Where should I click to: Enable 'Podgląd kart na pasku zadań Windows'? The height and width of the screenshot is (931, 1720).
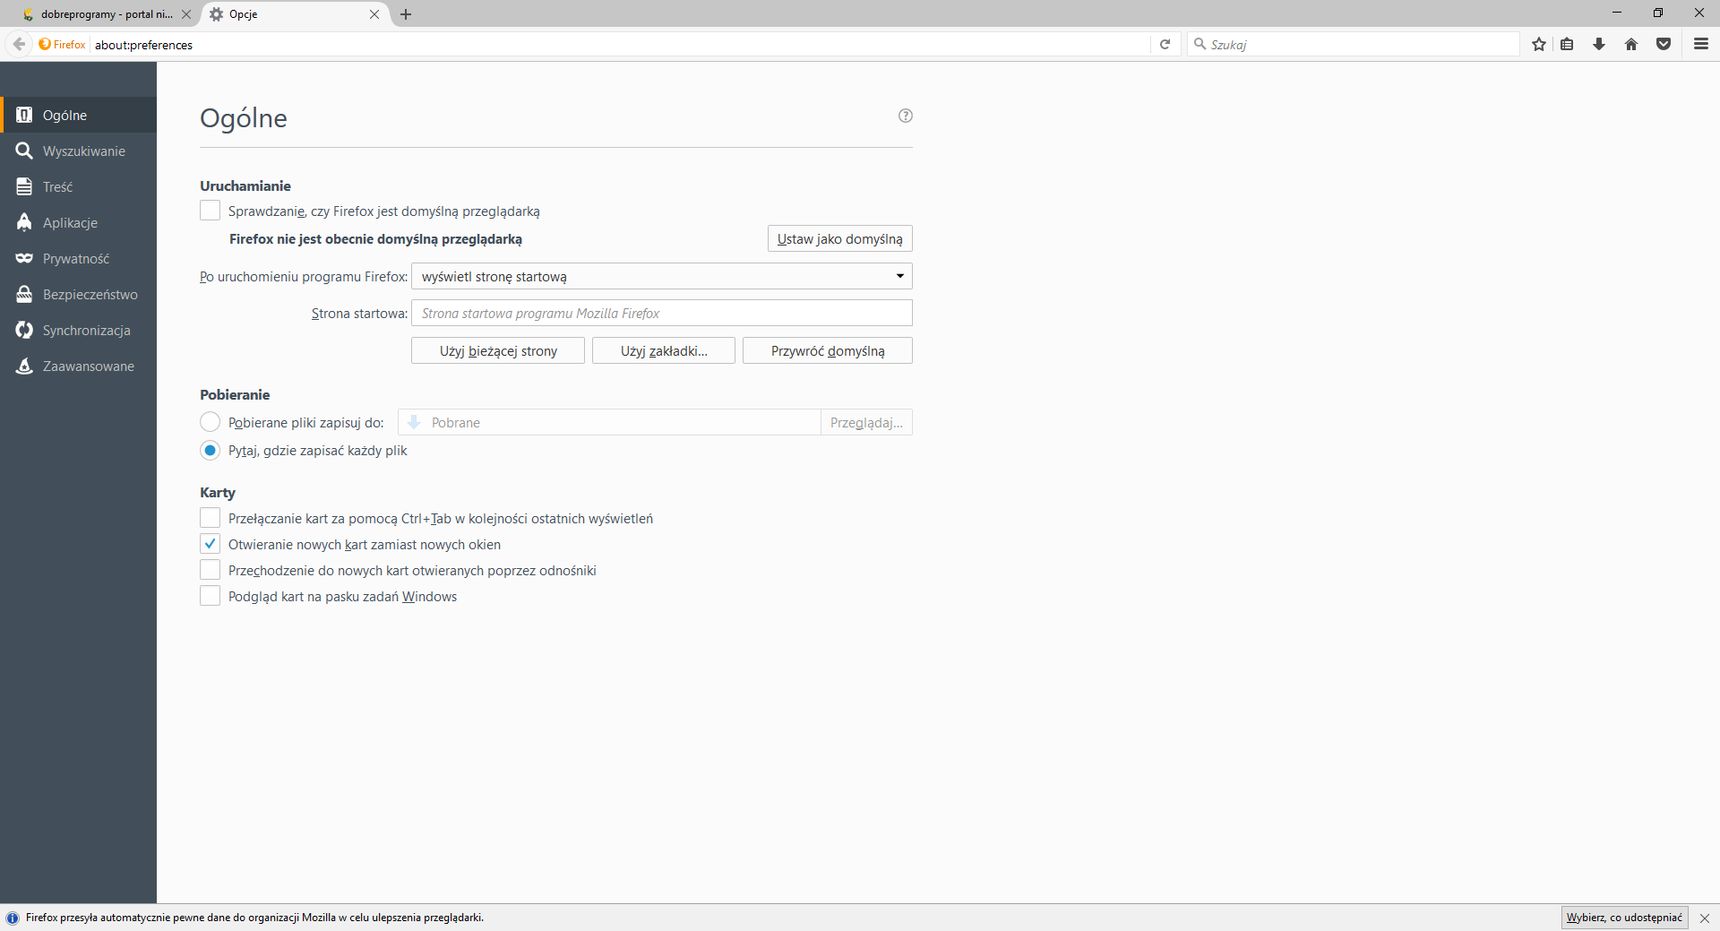pyautogui.click(x=210, y=596)
